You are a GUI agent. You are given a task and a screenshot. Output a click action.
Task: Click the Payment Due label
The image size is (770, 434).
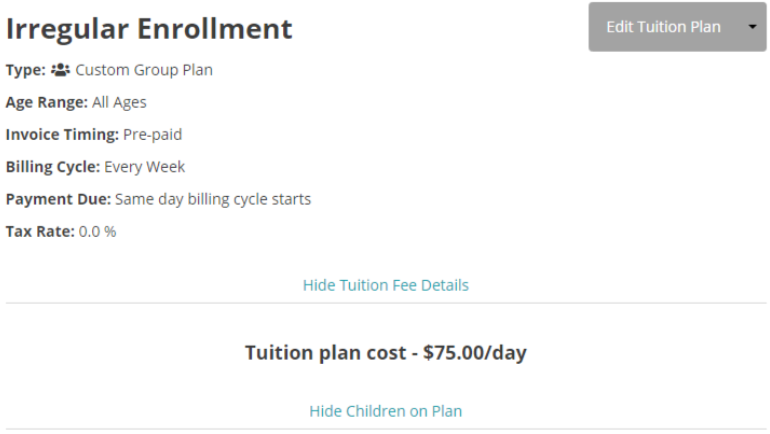(58, 199)
